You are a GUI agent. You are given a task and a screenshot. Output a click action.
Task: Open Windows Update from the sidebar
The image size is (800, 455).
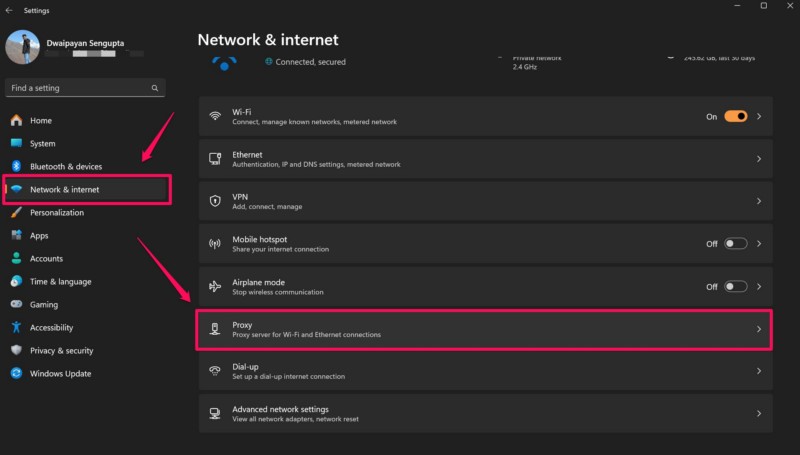[60, 373]
